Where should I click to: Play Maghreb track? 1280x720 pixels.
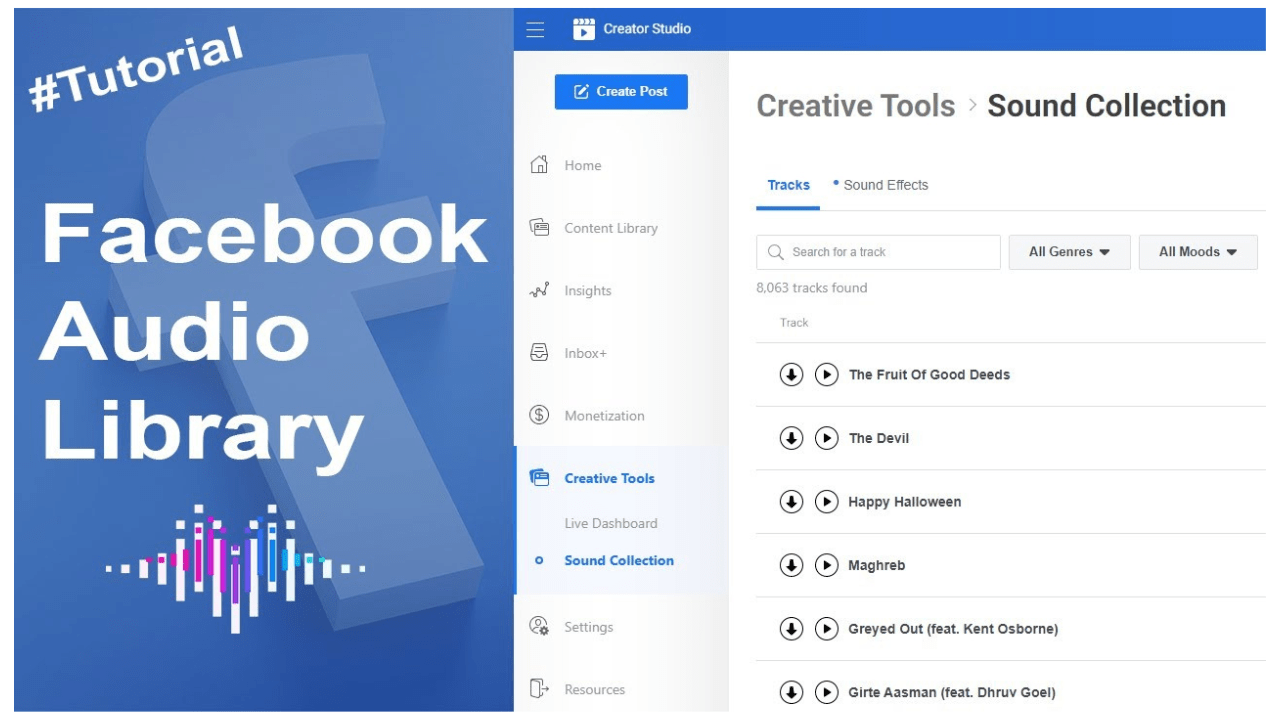pos(826,565)
